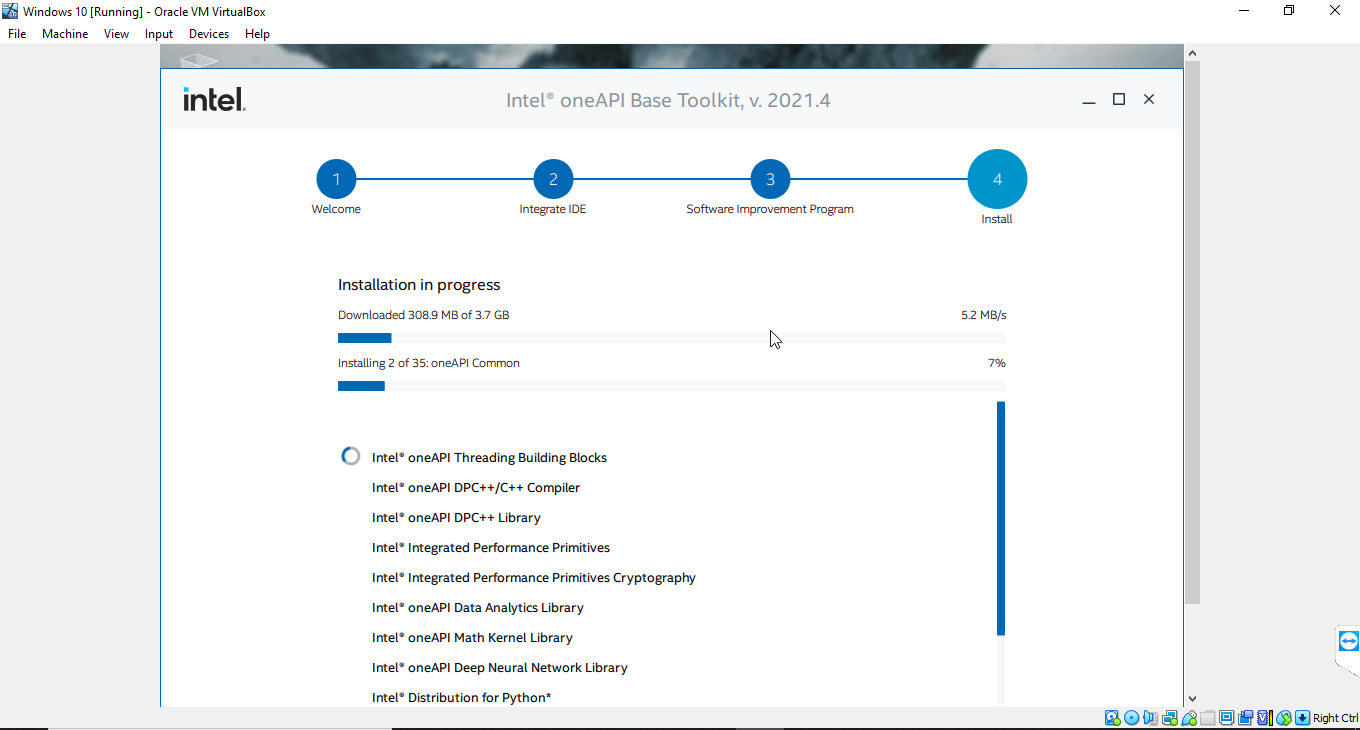
Task: Click the scroll-down arrow on the scrollbar
Action: pos(1192,698)
